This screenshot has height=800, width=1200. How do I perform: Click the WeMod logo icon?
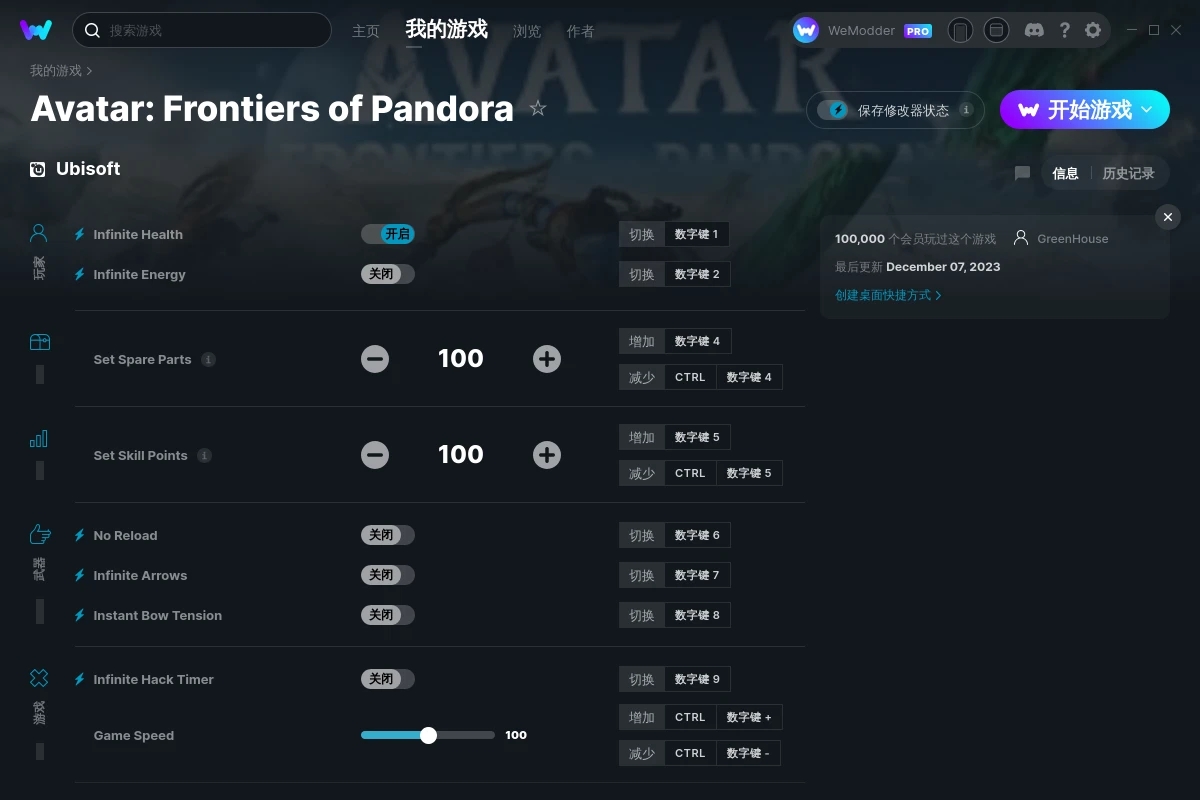click(x=36, y=30)
